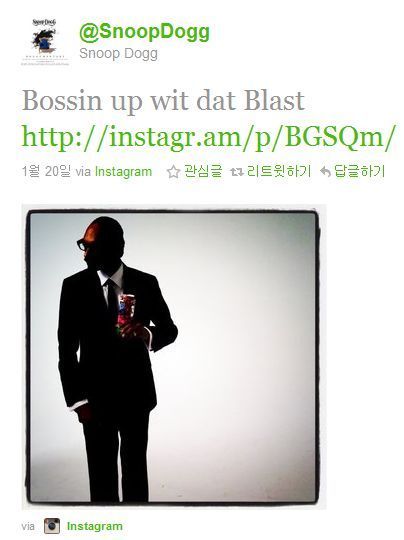This screenshot has height=540, width=404.
Task: Open the Instagram source link beside timestamp
Action: pyautogui.click(x=123, y=172)
